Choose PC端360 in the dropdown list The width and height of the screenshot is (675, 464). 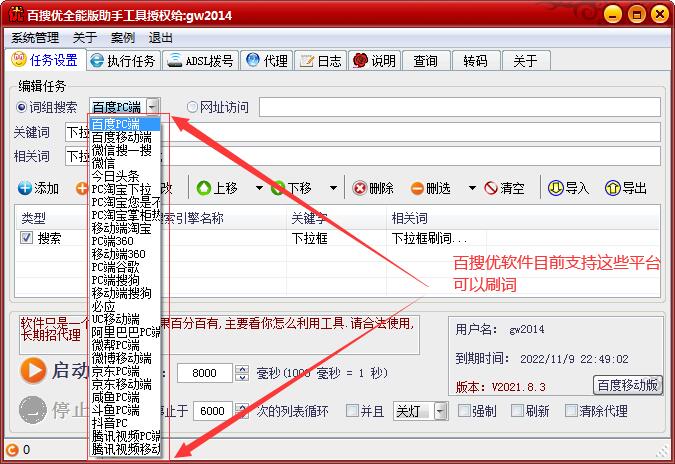tap(124, 241)
